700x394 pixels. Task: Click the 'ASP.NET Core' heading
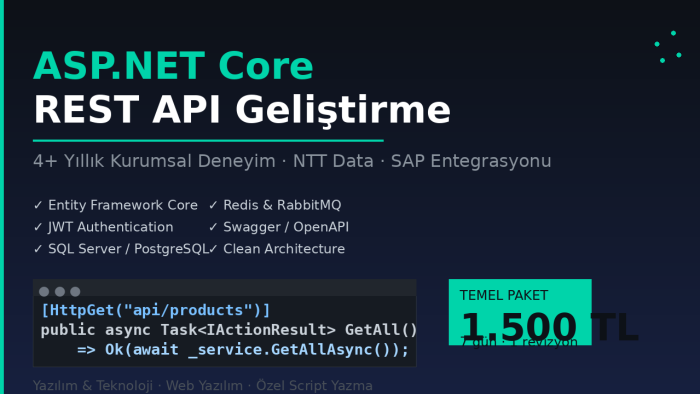coord(173,66)
